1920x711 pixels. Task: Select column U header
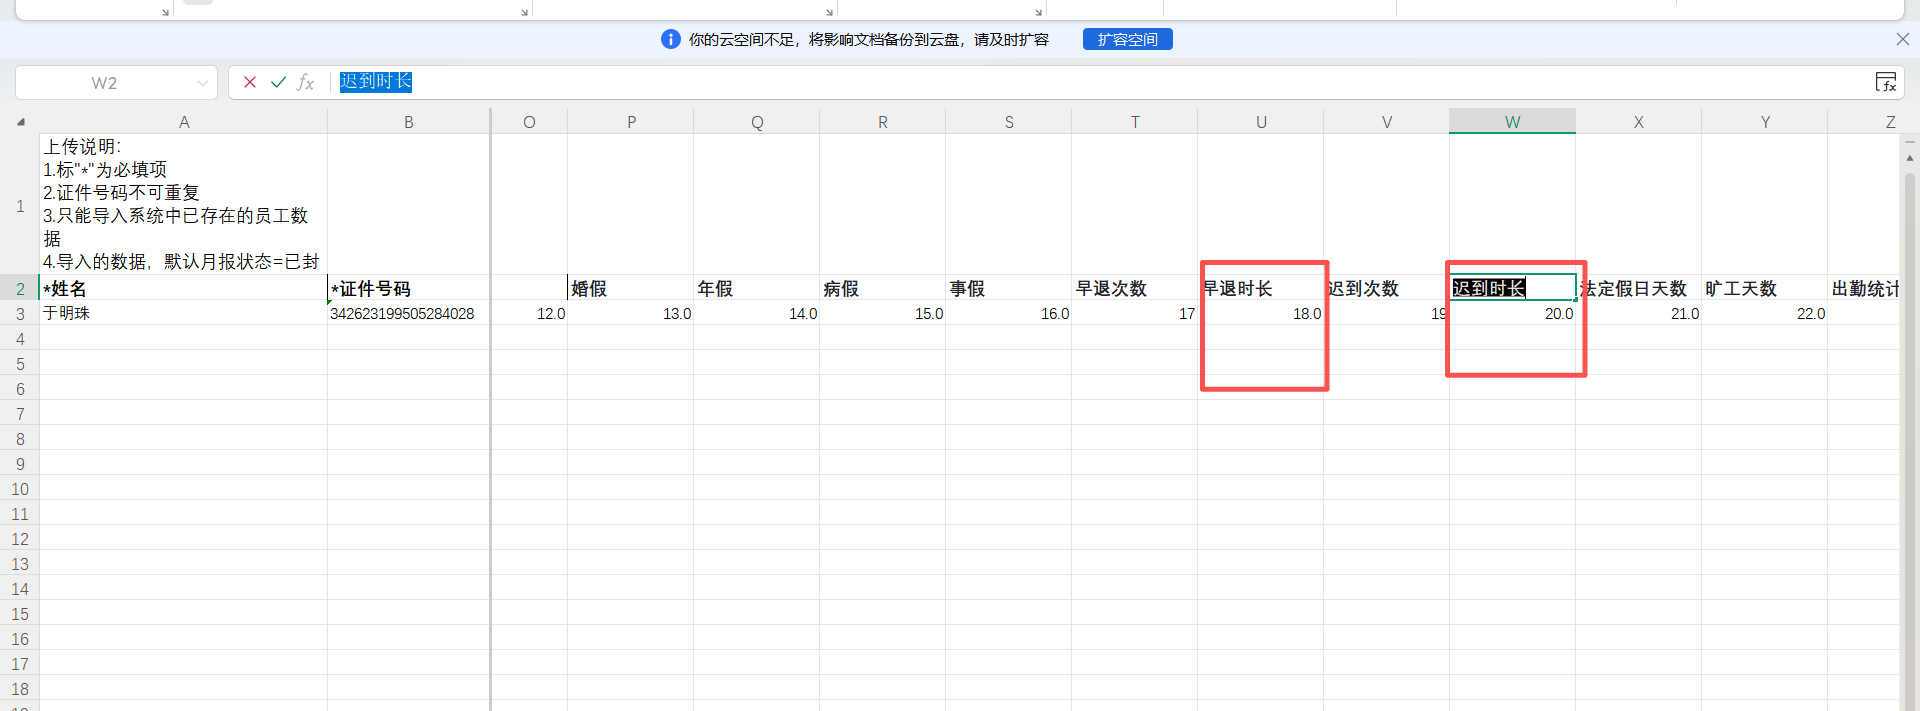1261,122
